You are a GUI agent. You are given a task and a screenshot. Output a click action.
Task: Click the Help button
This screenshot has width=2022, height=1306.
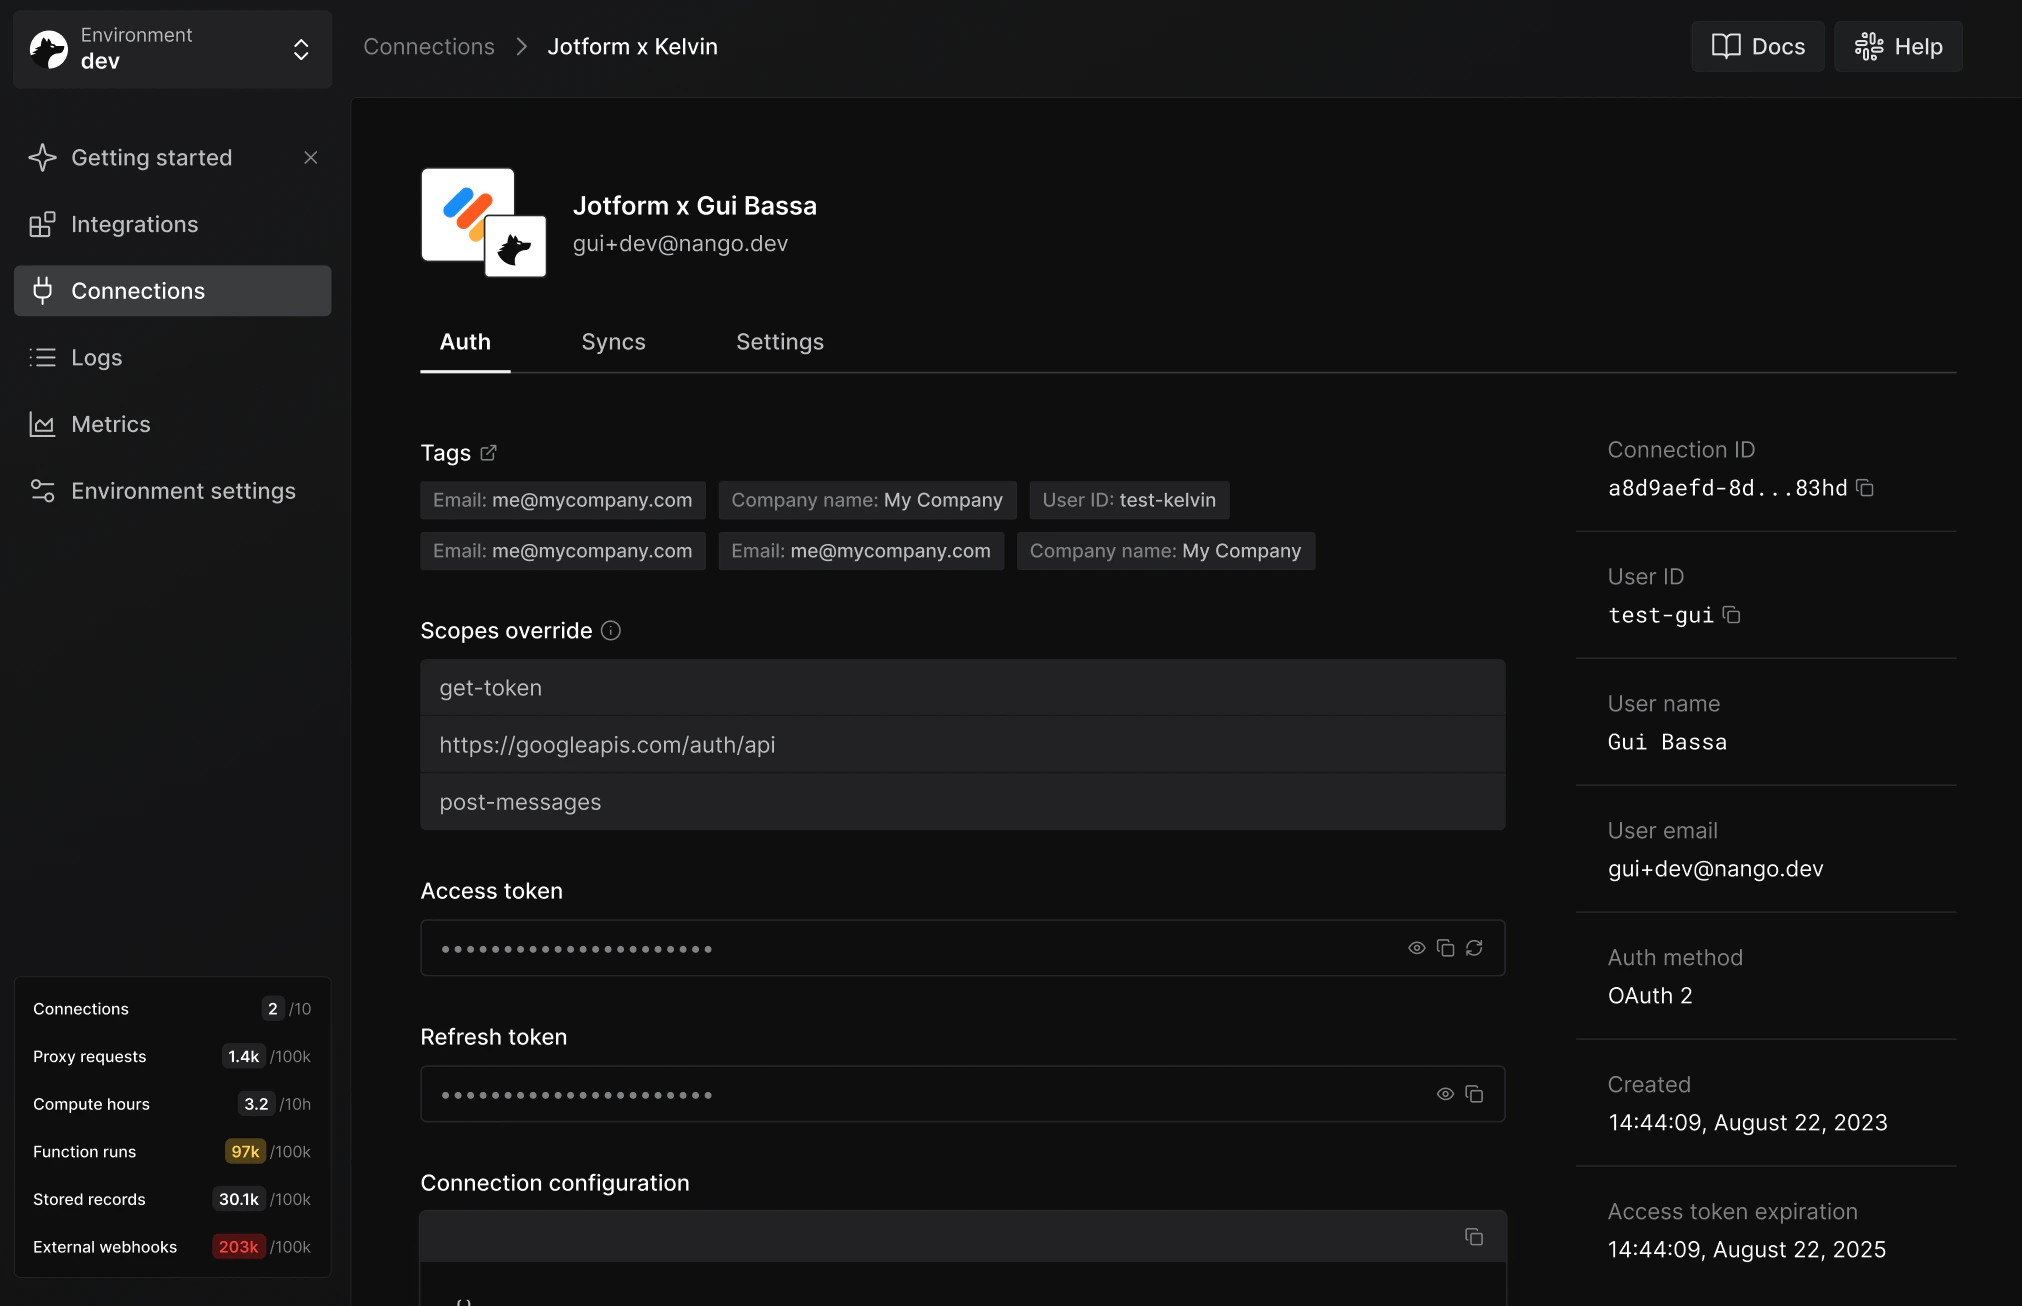pyautogui.click(x=1897, y=47)
